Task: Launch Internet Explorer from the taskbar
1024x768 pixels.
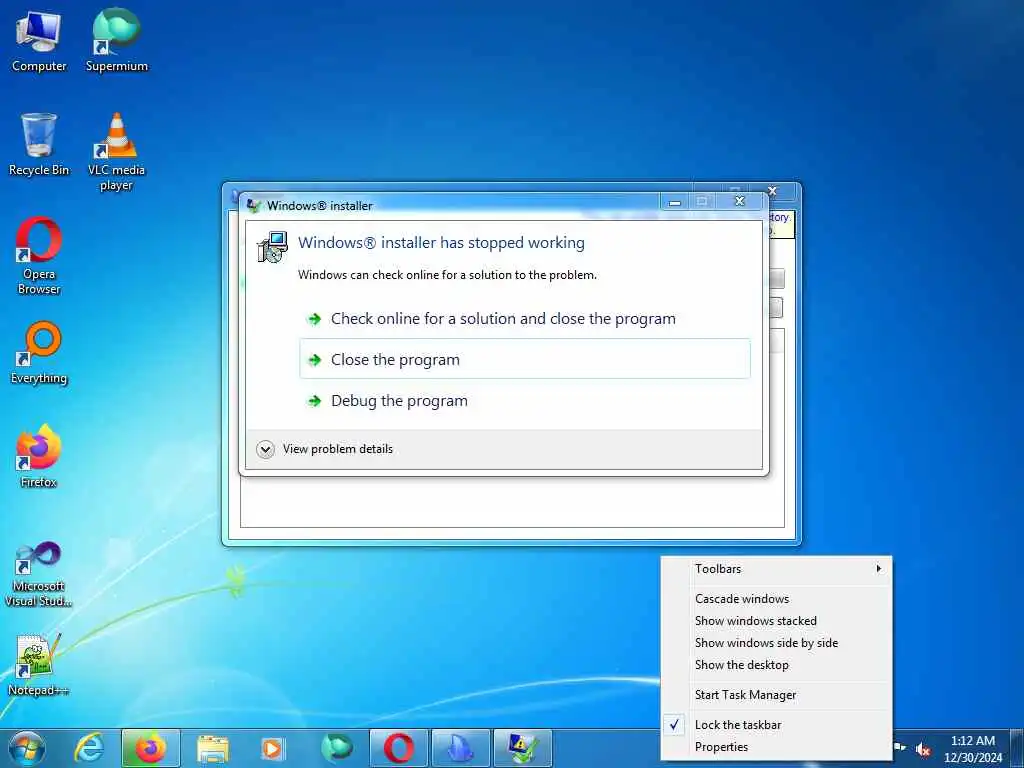Action: tap(89, 748)
